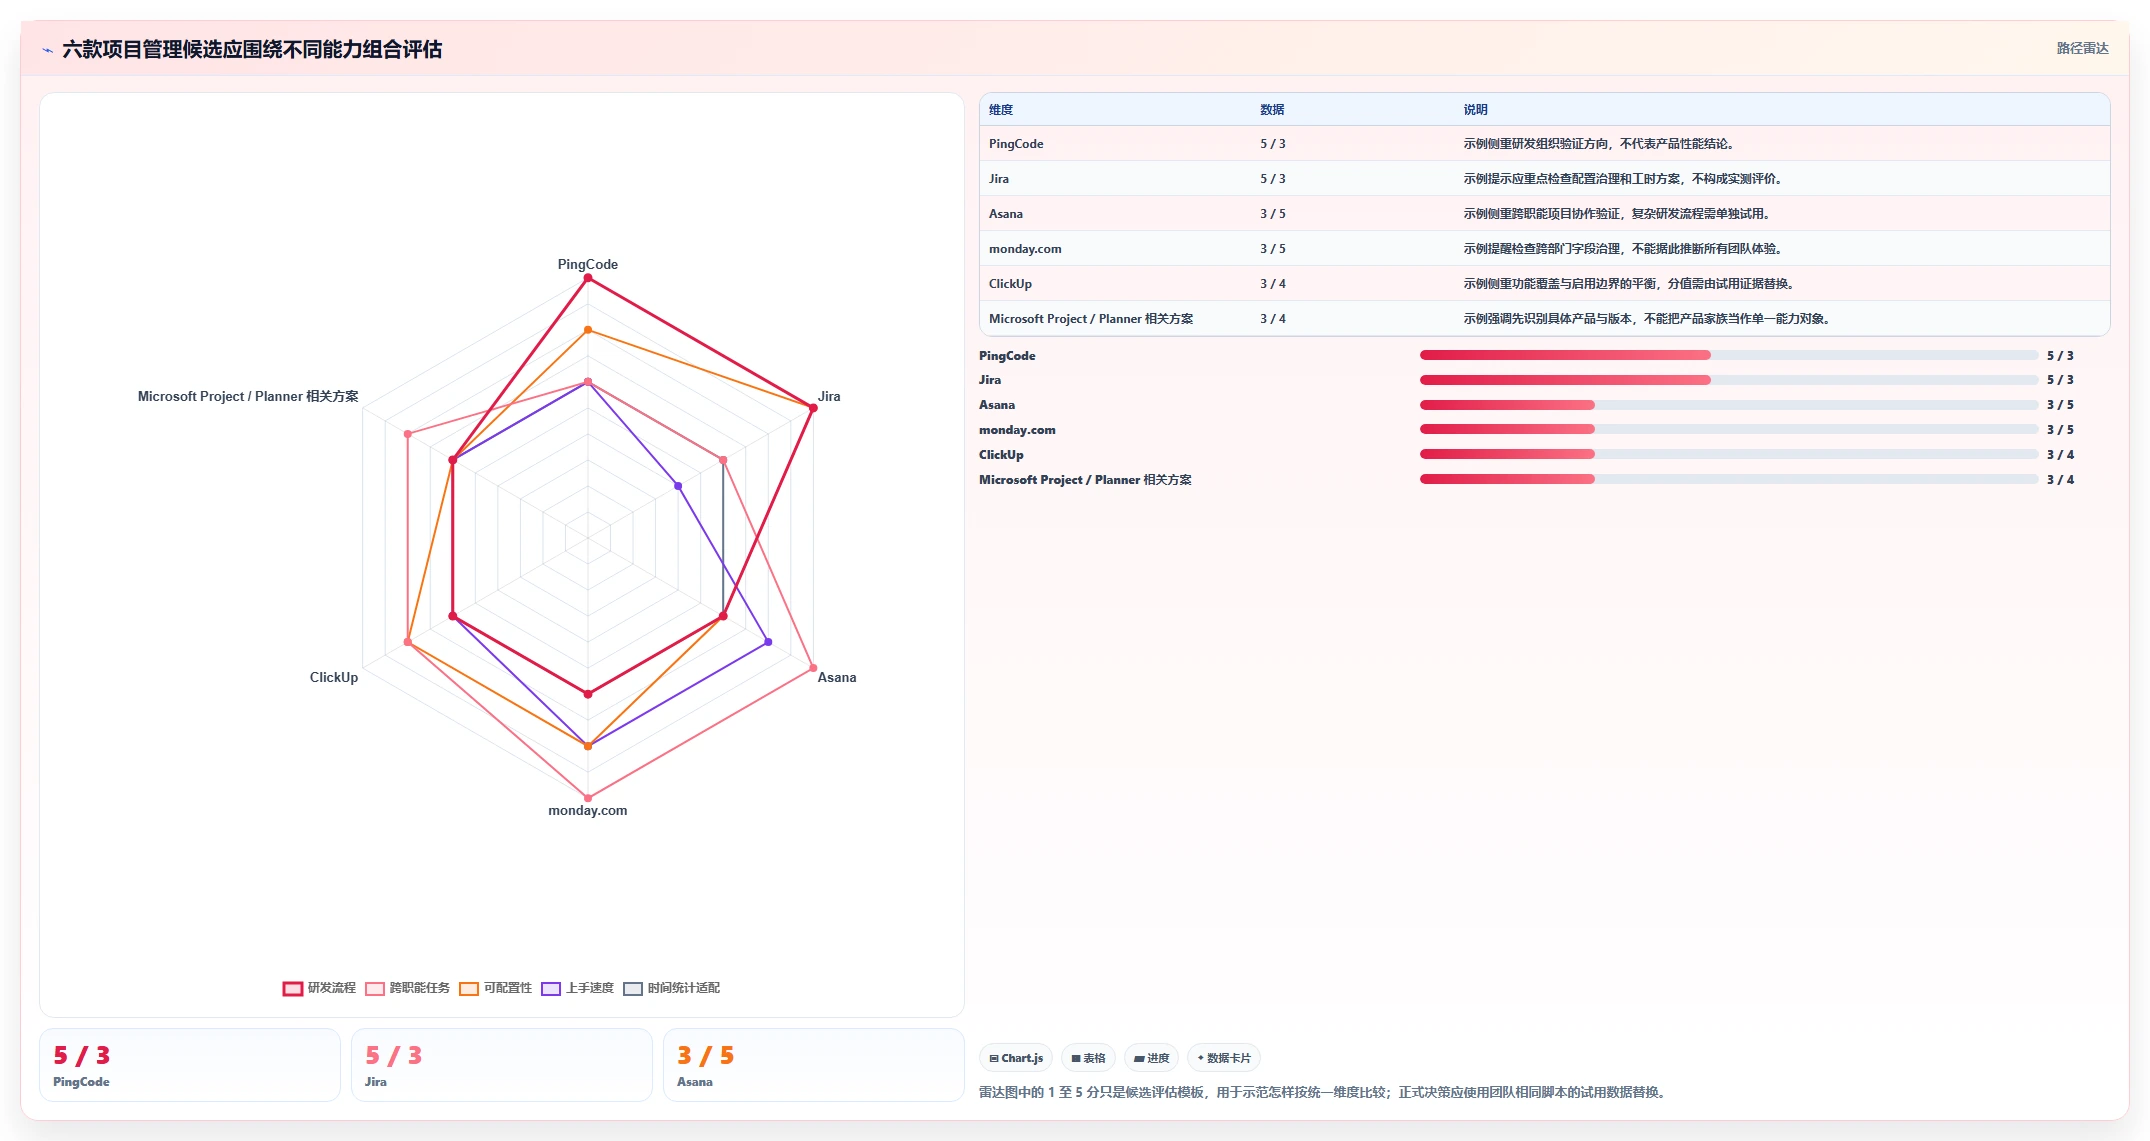Click the small blue icon beside the page title
The image size is (2150, 1141).
tap(47, 50)
